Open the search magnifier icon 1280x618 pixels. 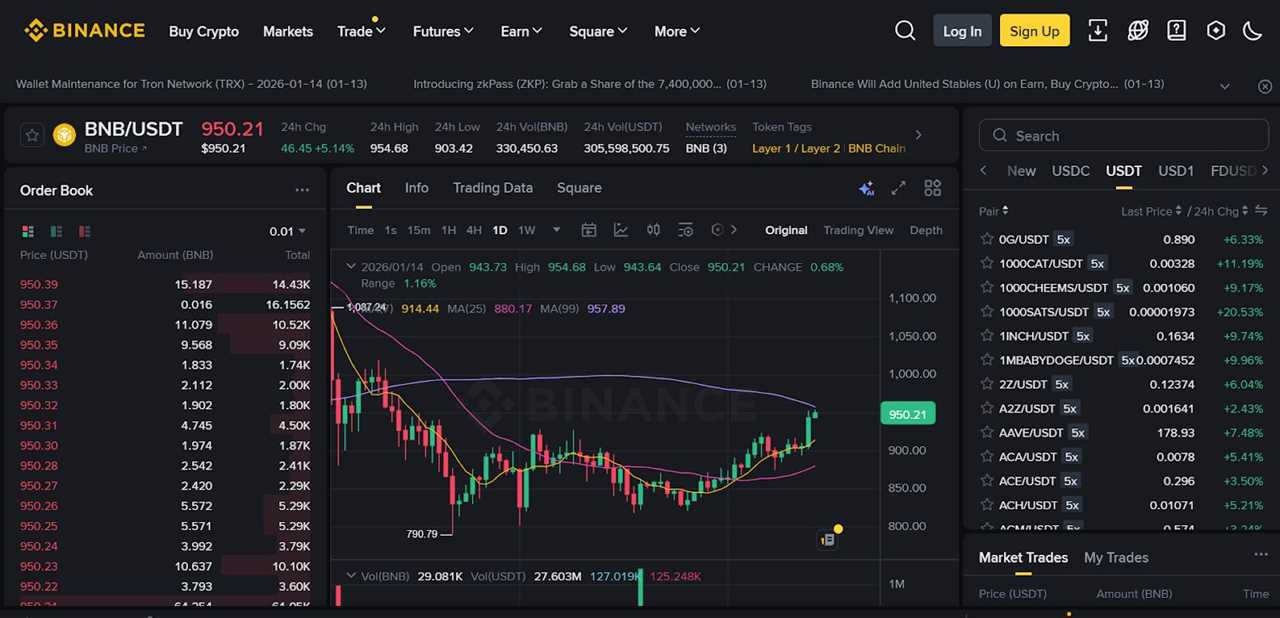(905, 30)
